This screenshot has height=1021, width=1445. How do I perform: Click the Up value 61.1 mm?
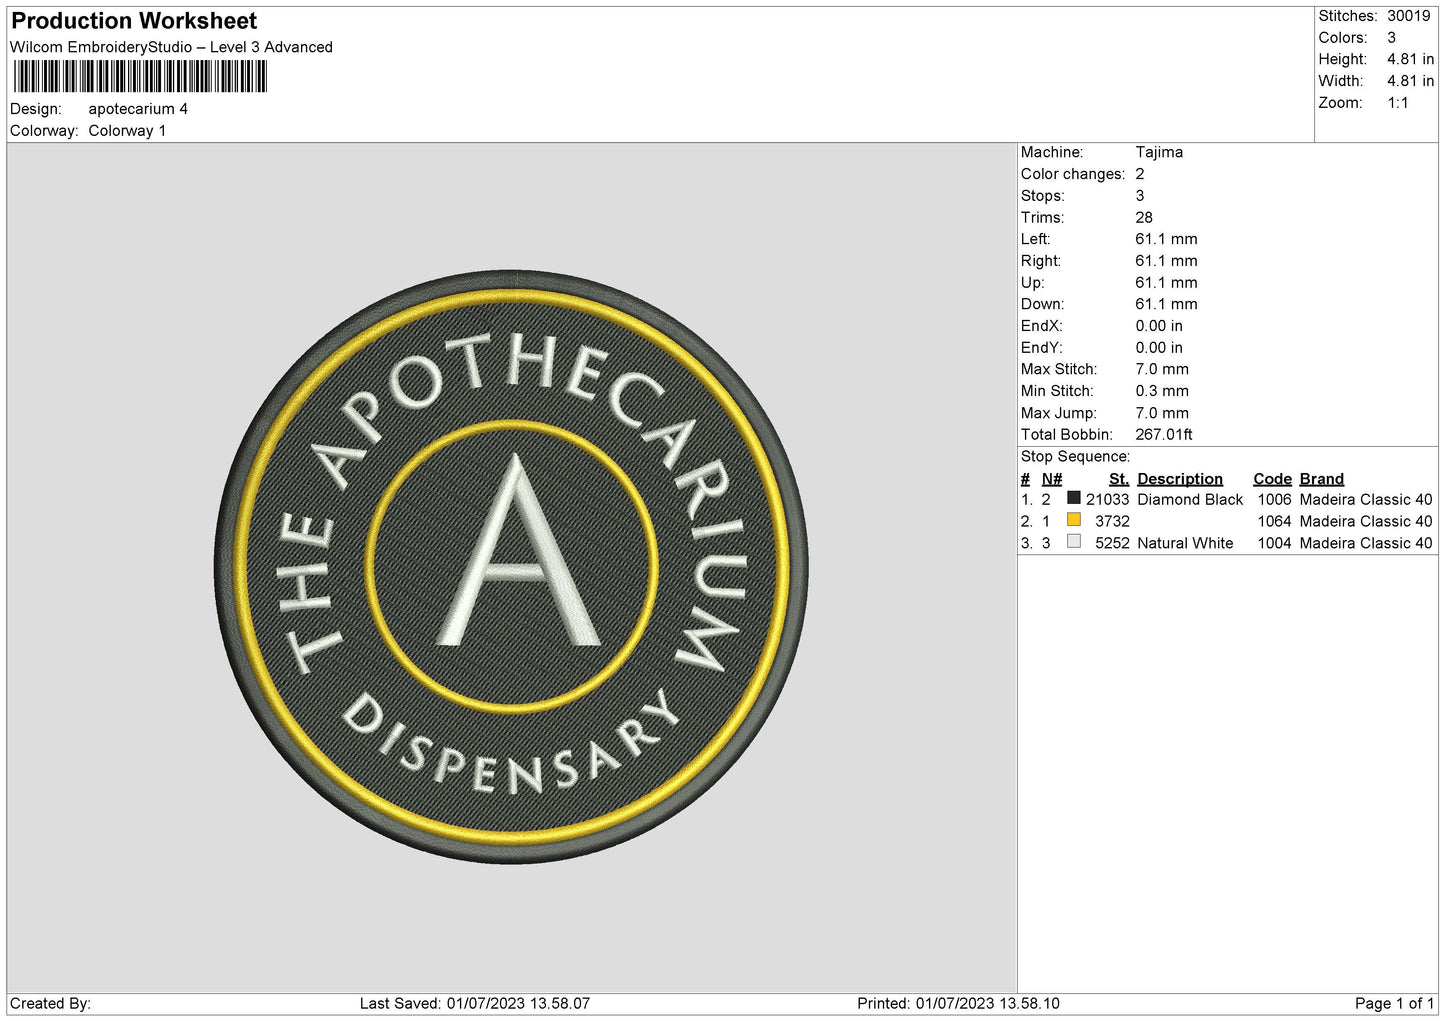tap(1166, 283)
